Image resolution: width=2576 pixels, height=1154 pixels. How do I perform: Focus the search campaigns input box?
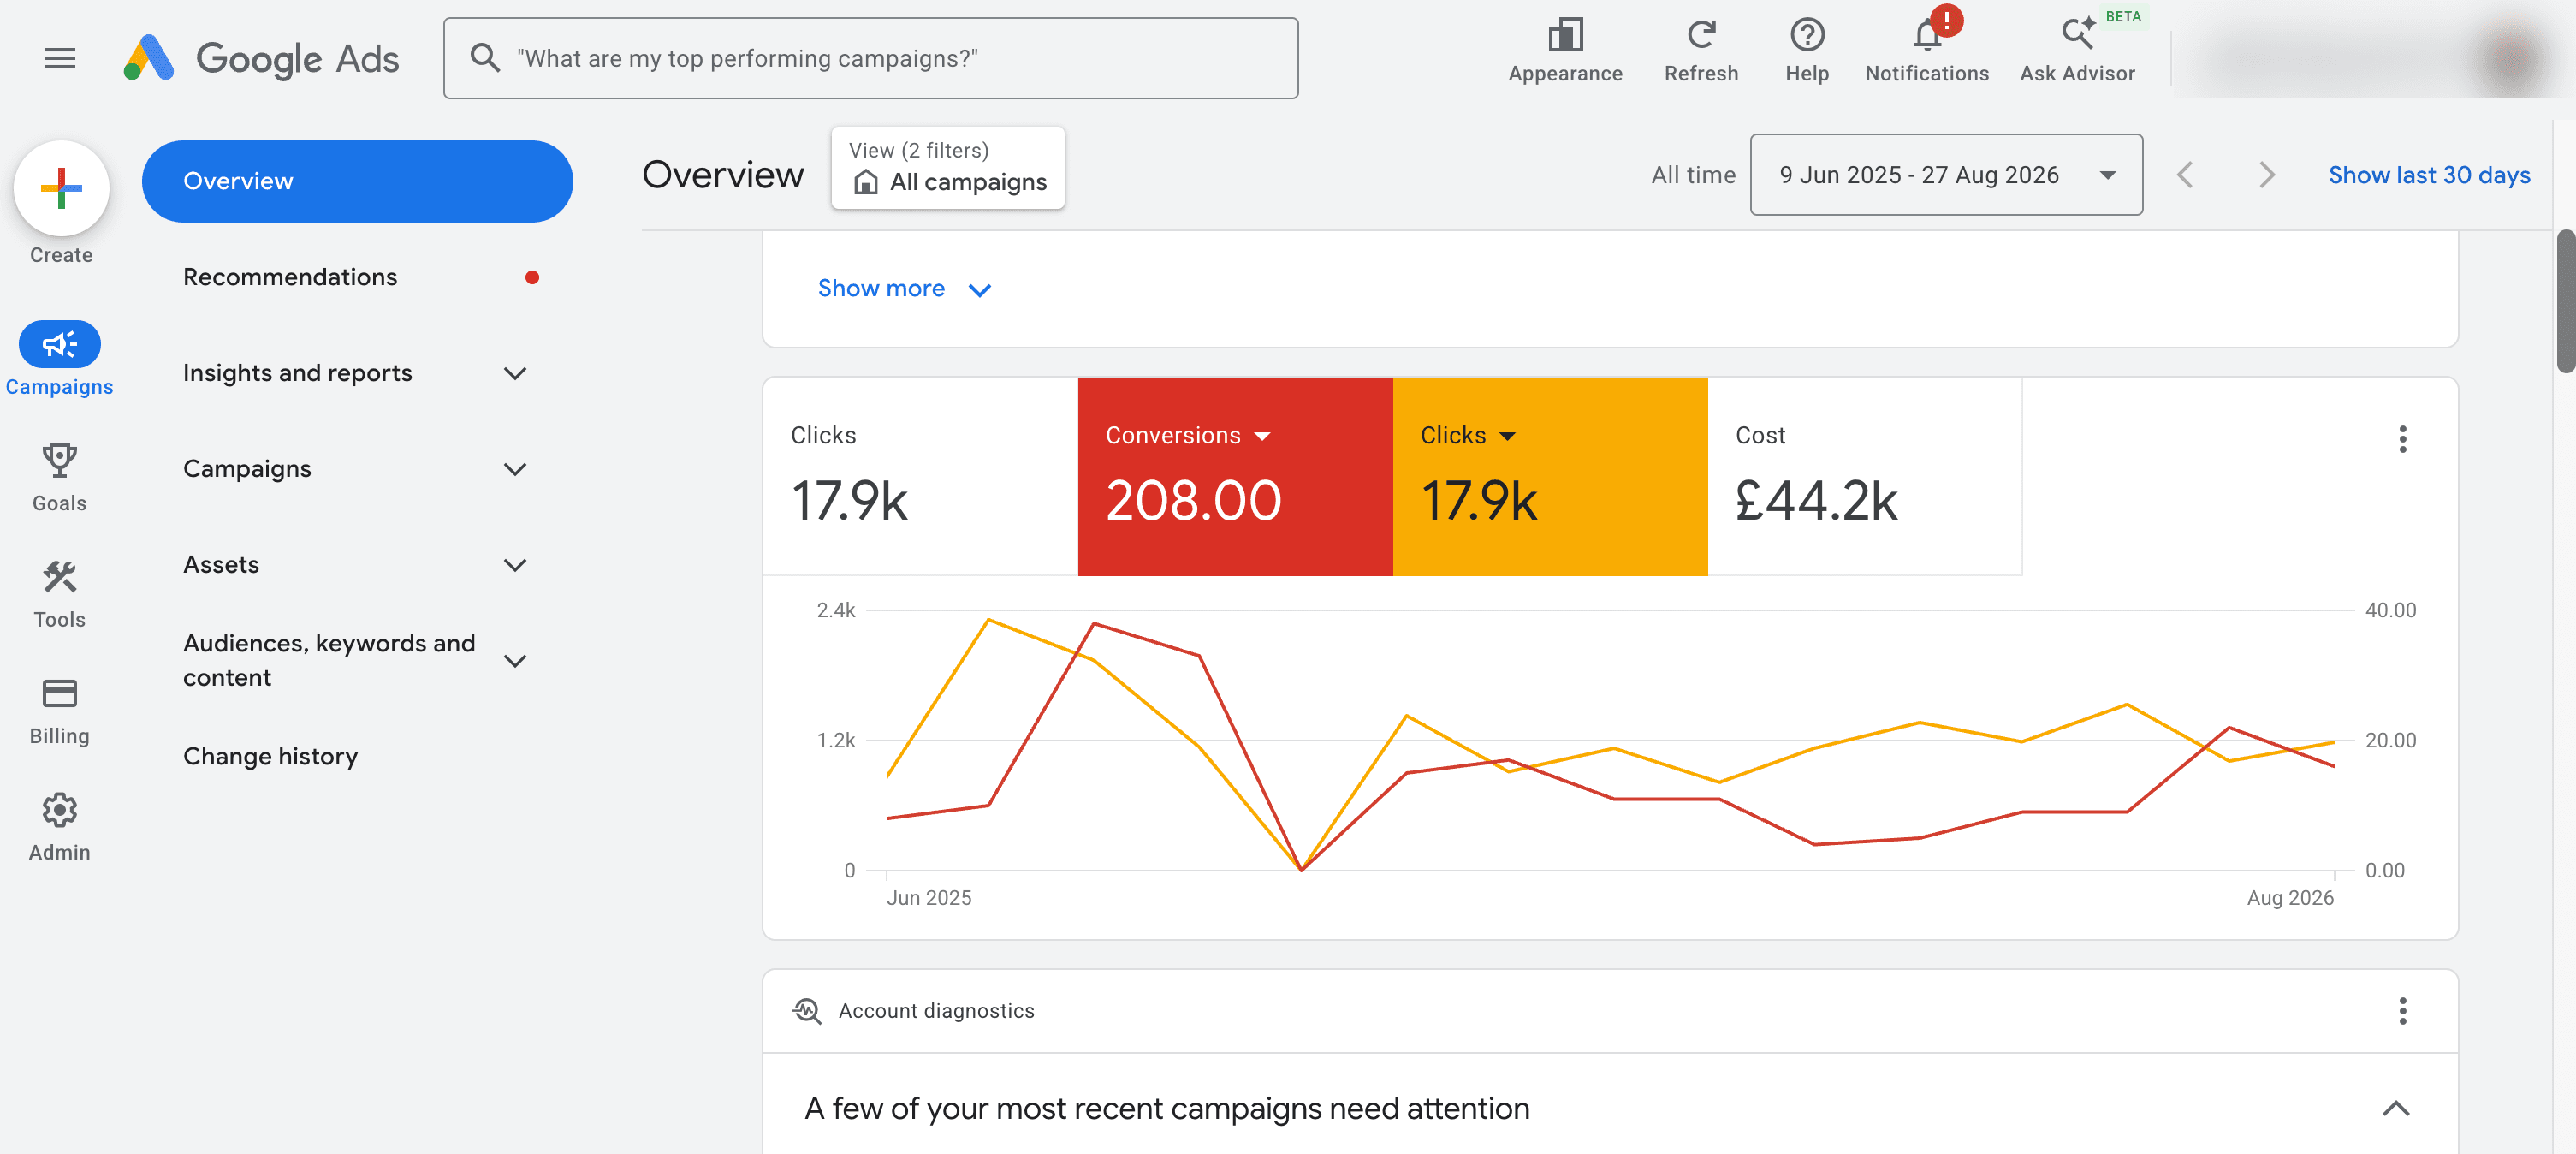pos(870,58)
